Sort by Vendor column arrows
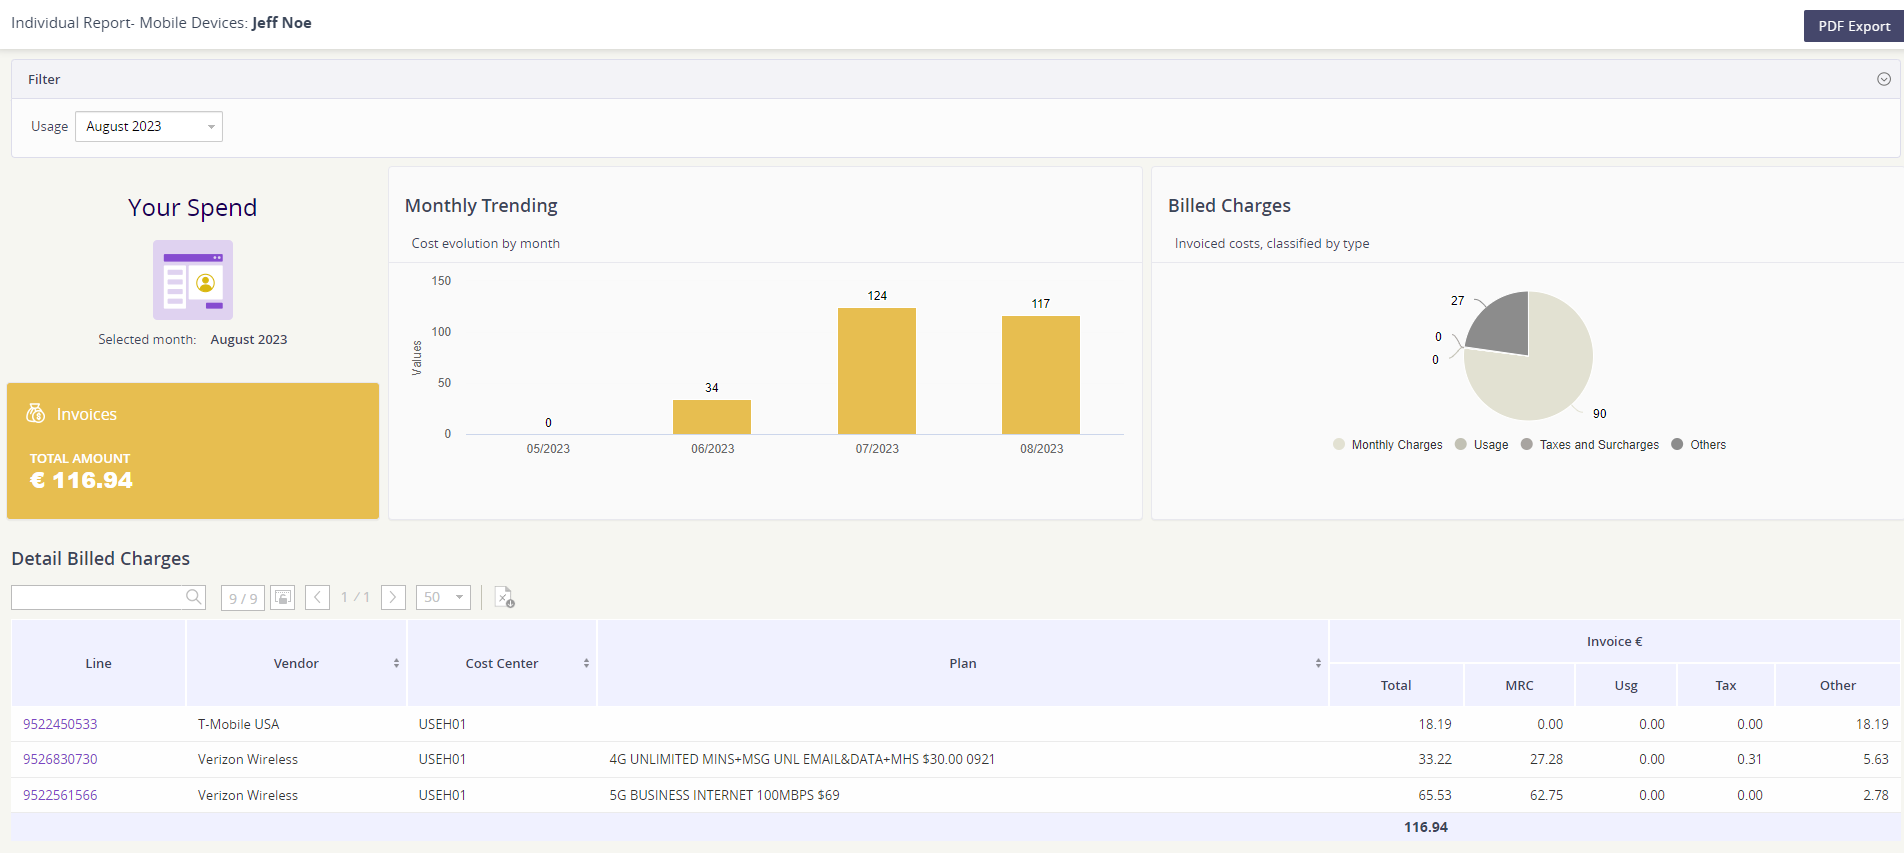1904x853 pixels. click(396, 663)
